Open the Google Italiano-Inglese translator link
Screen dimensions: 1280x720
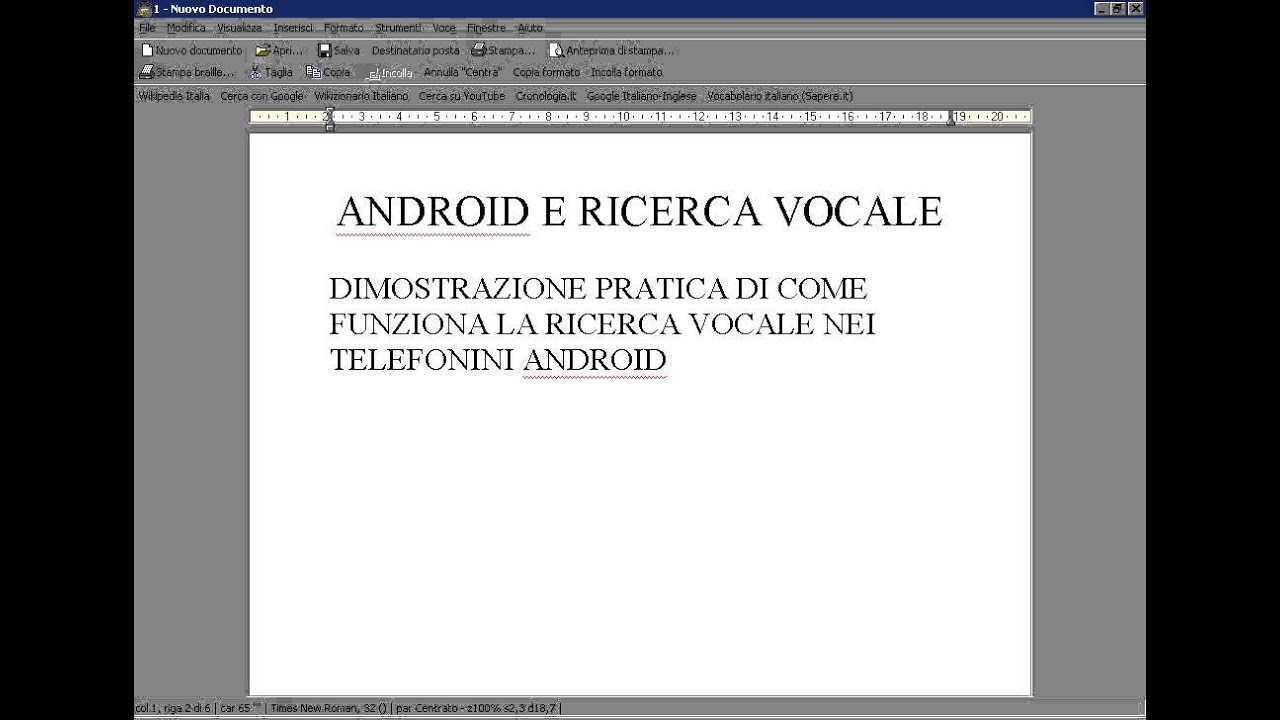(641, 96)
